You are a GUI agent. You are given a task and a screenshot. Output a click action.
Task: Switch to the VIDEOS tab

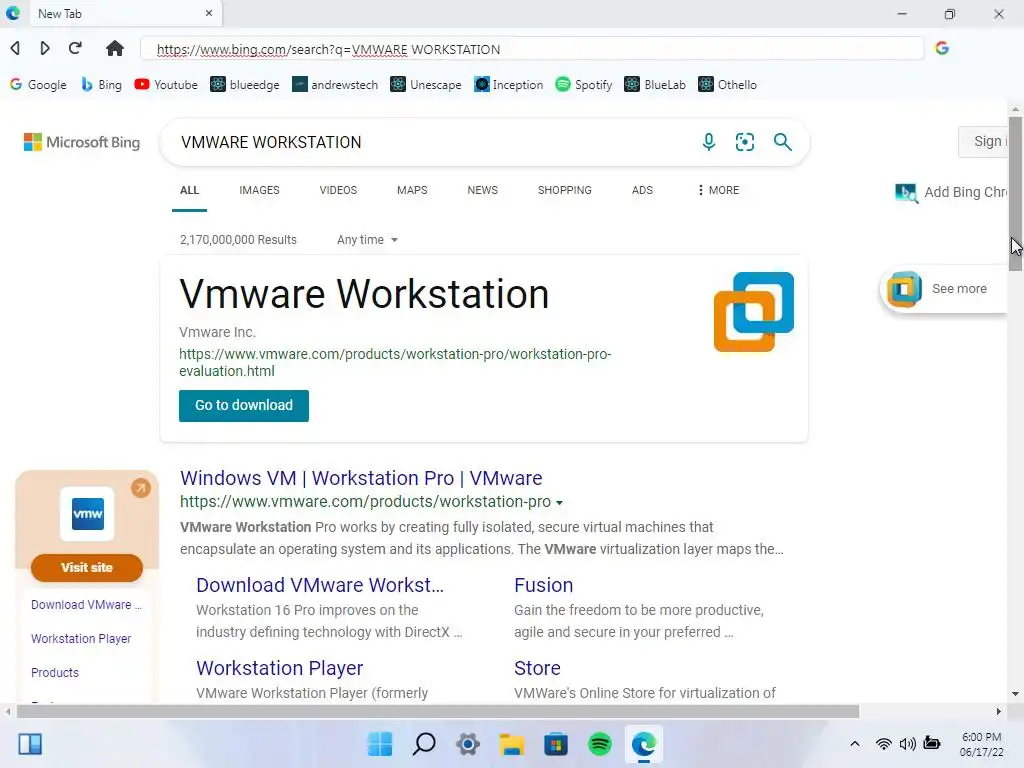[x=338, y=190]
